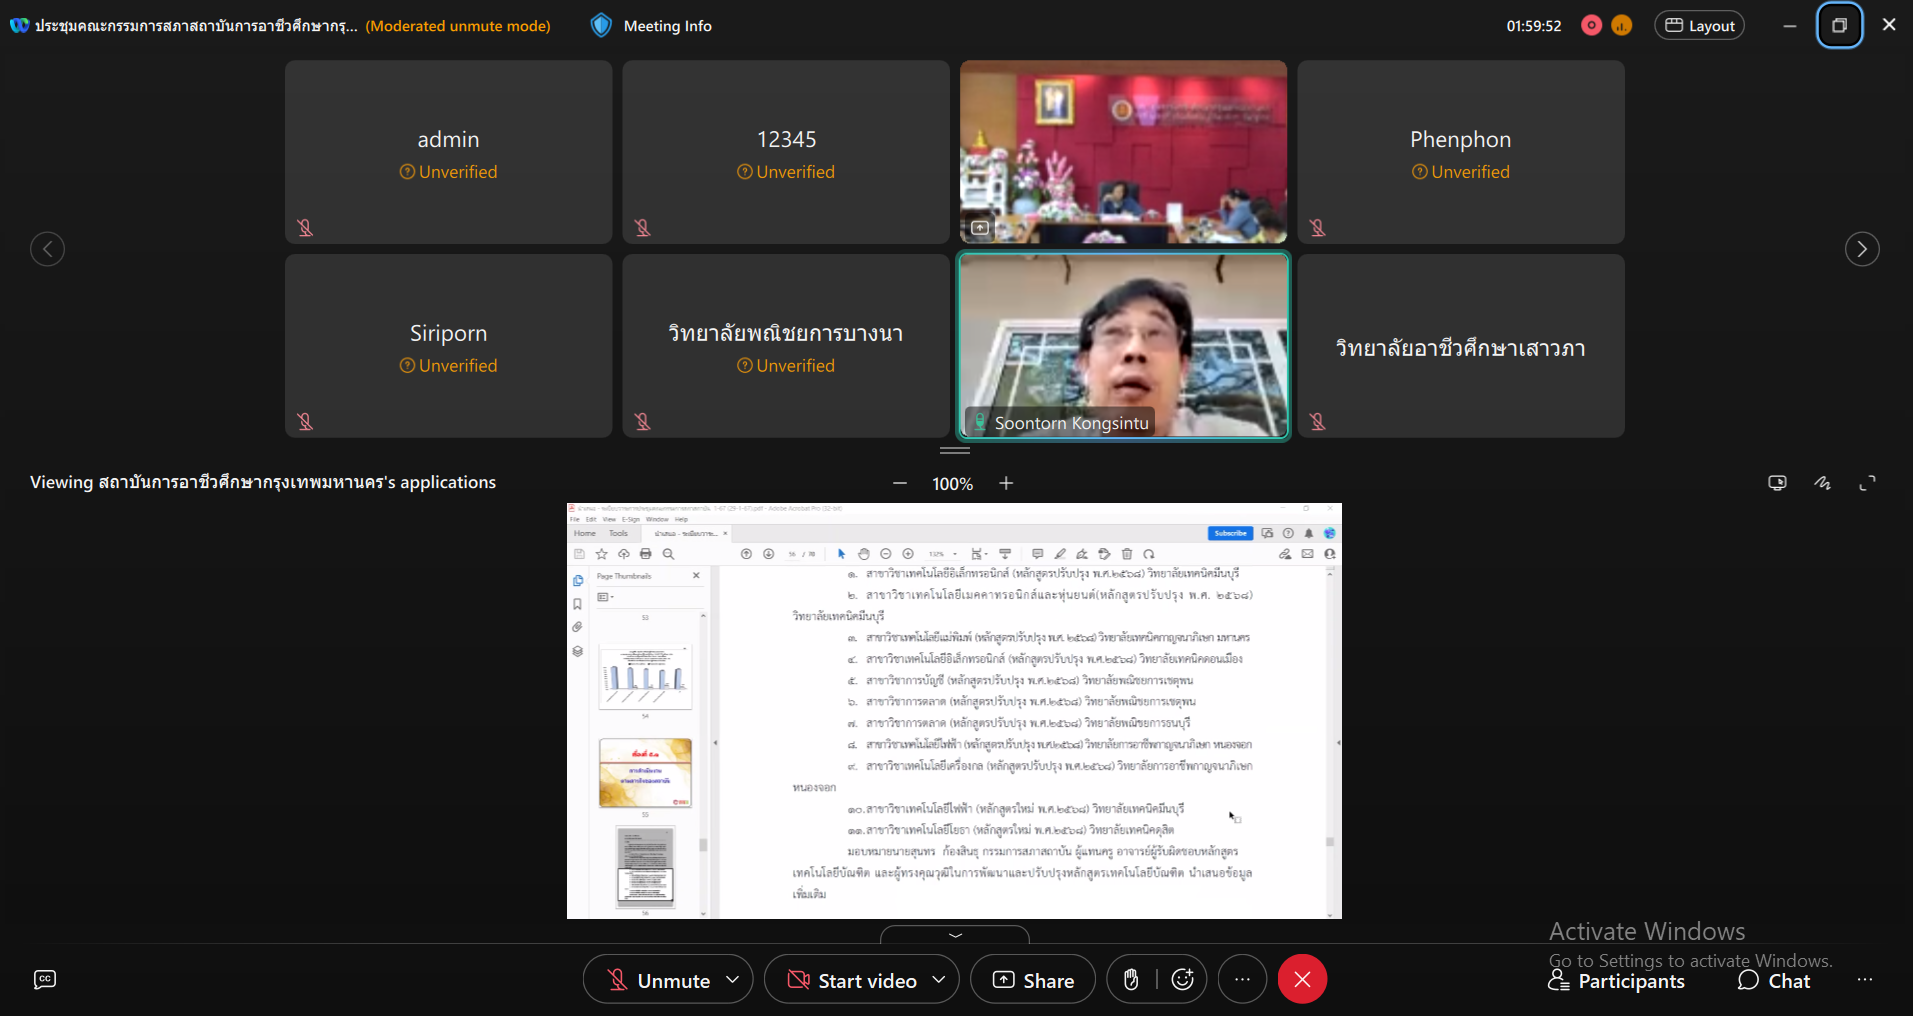
Task: Enter full screen for shared content
Action: (x=1867, y=483)
